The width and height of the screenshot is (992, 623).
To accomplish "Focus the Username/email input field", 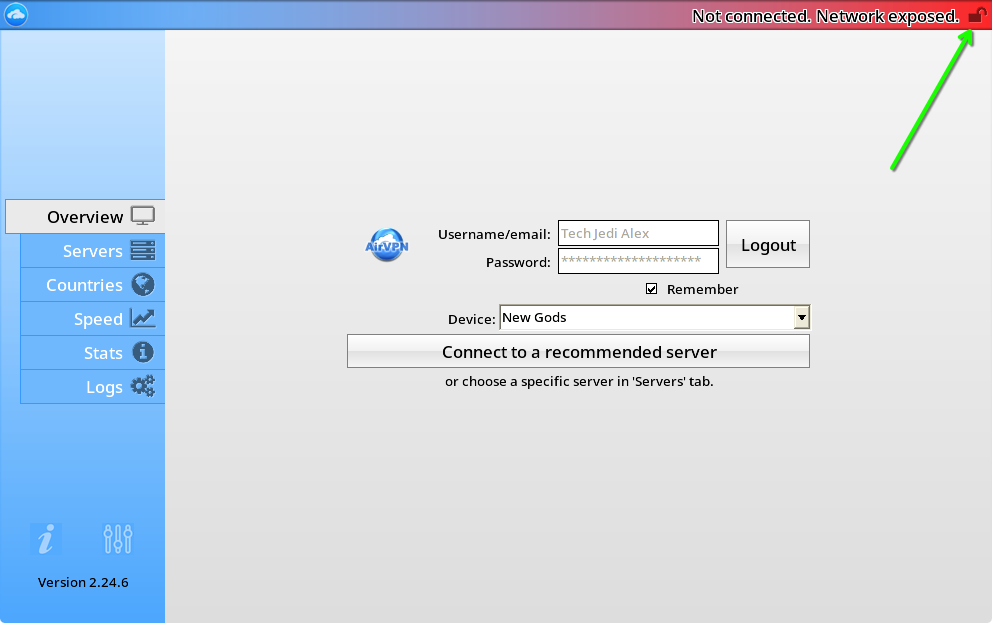I will pos(637,234).
